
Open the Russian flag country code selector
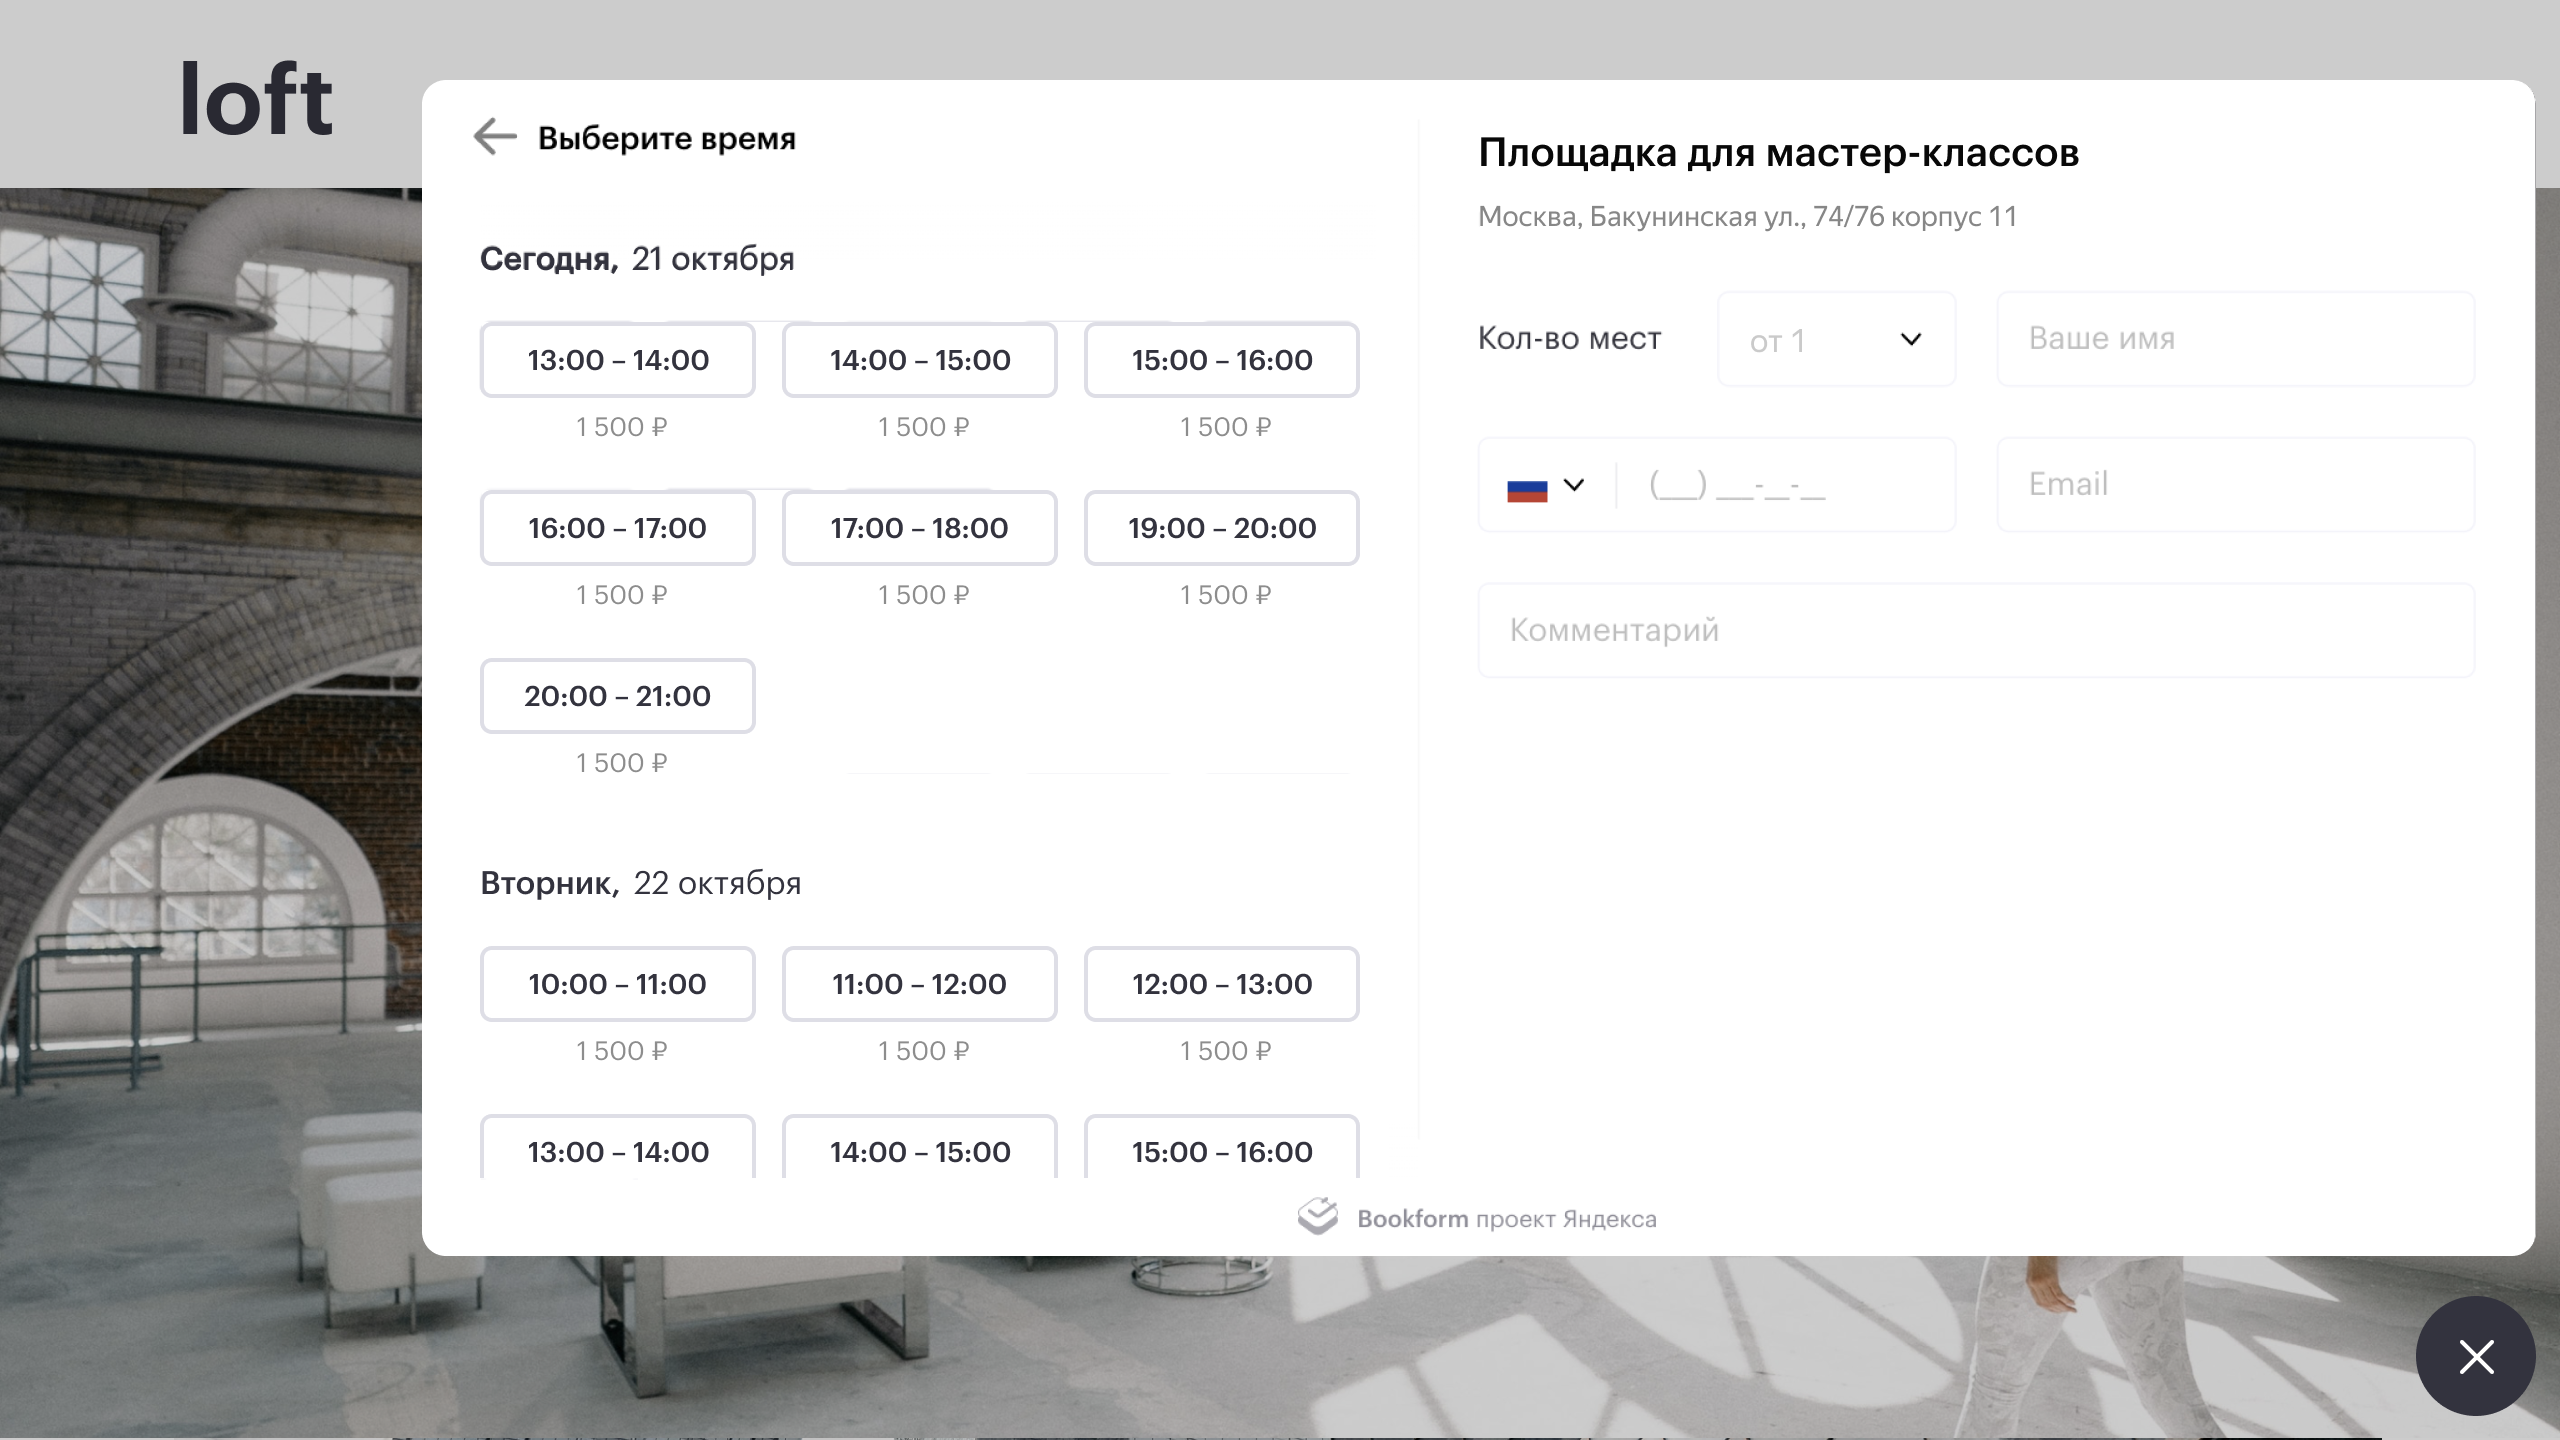pos(1546,486)
